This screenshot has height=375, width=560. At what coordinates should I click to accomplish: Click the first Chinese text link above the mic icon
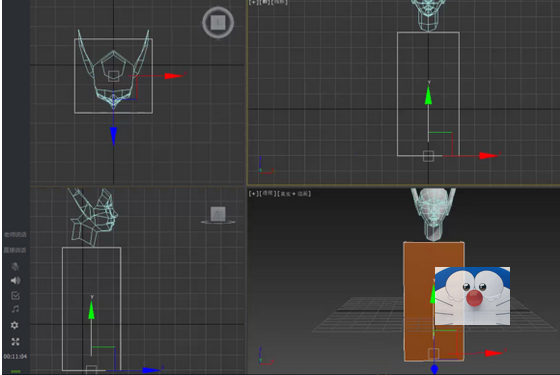[x=15, y=235]
